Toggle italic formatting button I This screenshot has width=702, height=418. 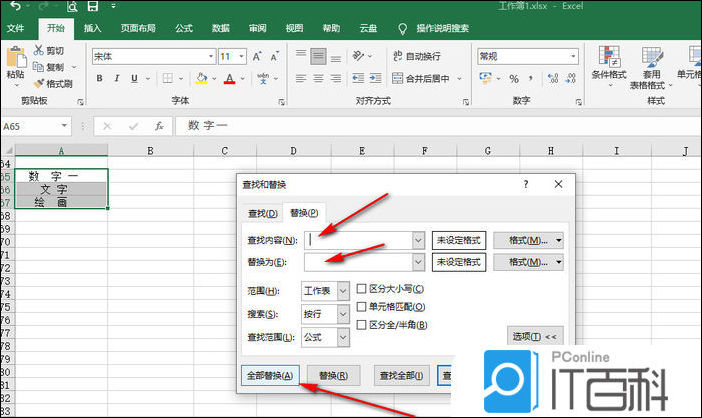pyautogui.click(x=117, y=79)
